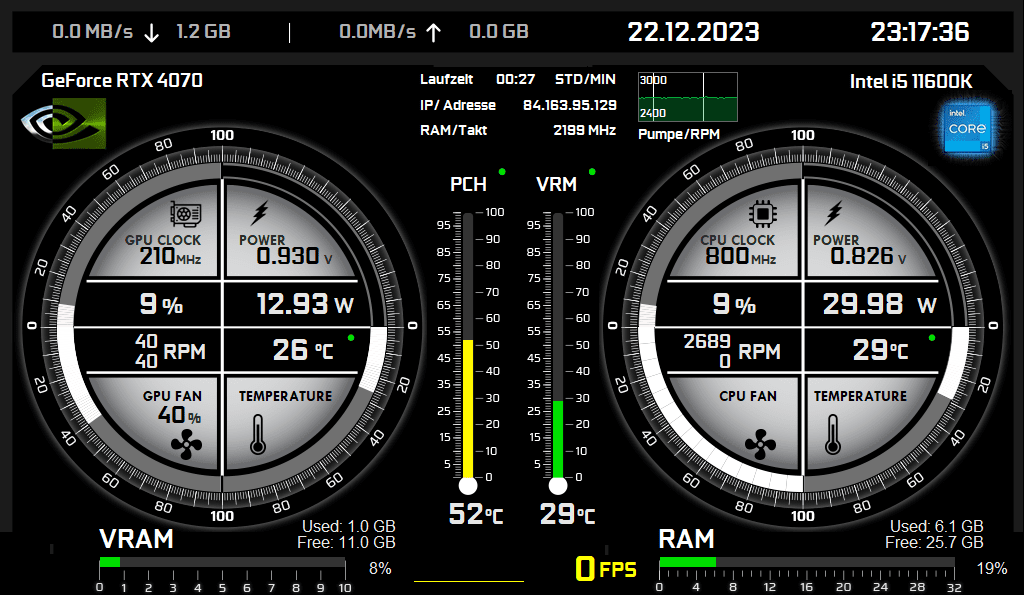Click the NVIDIA logo icon
Viewport: 1024px width, 595px height.
(63, 123)
